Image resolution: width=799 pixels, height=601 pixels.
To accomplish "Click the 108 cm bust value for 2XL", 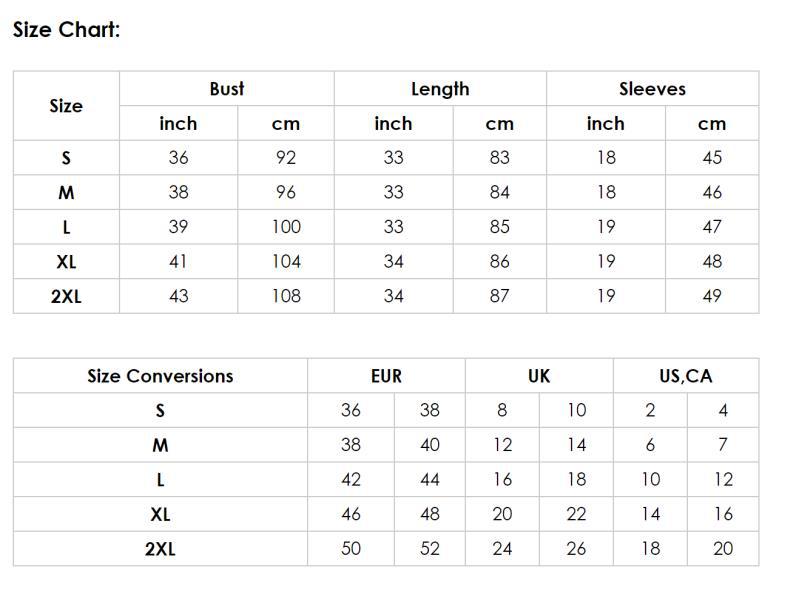I will [x=286, y=296].
